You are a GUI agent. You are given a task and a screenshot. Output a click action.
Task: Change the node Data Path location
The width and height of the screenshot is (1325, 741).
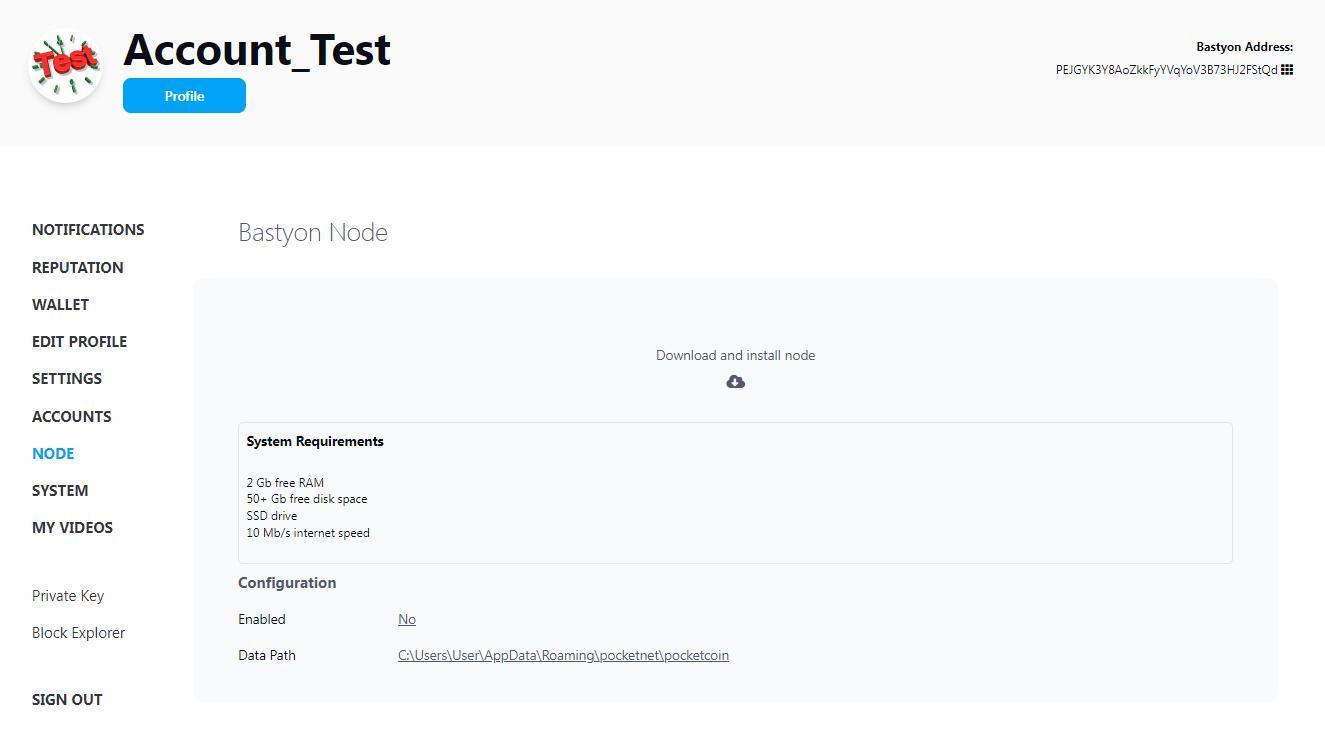563,655
